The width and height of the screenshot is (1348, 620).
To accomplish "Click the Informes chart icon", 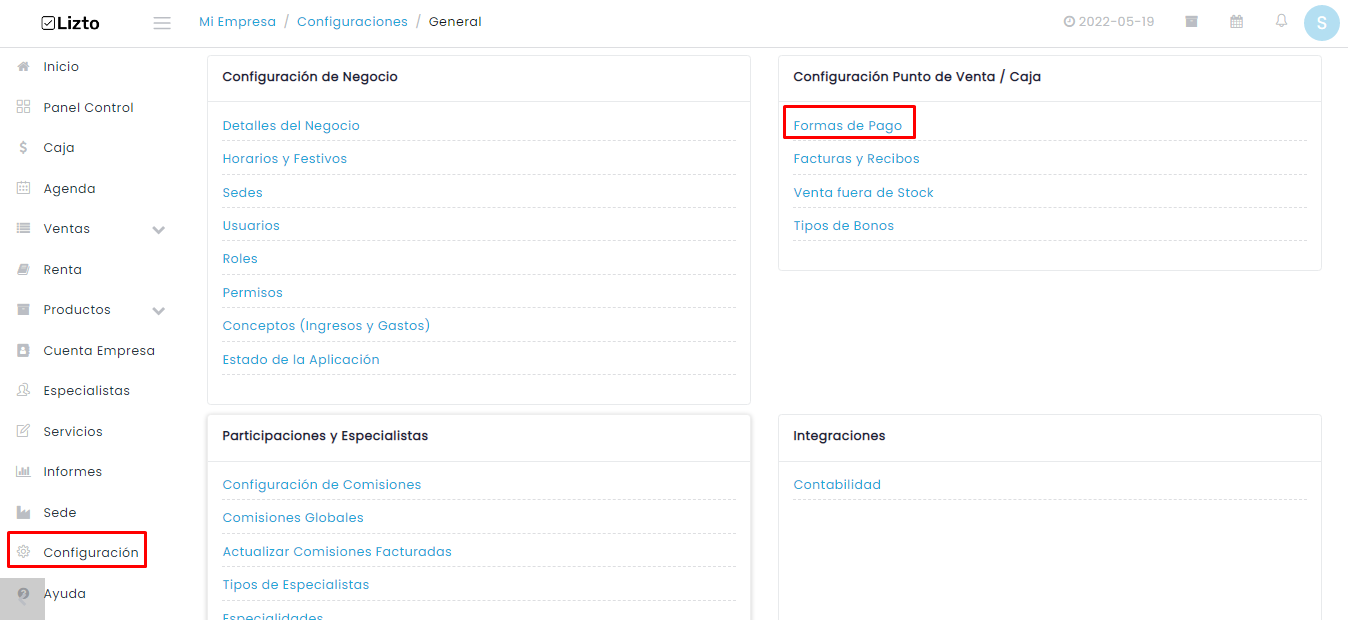I will pos(24,471).
